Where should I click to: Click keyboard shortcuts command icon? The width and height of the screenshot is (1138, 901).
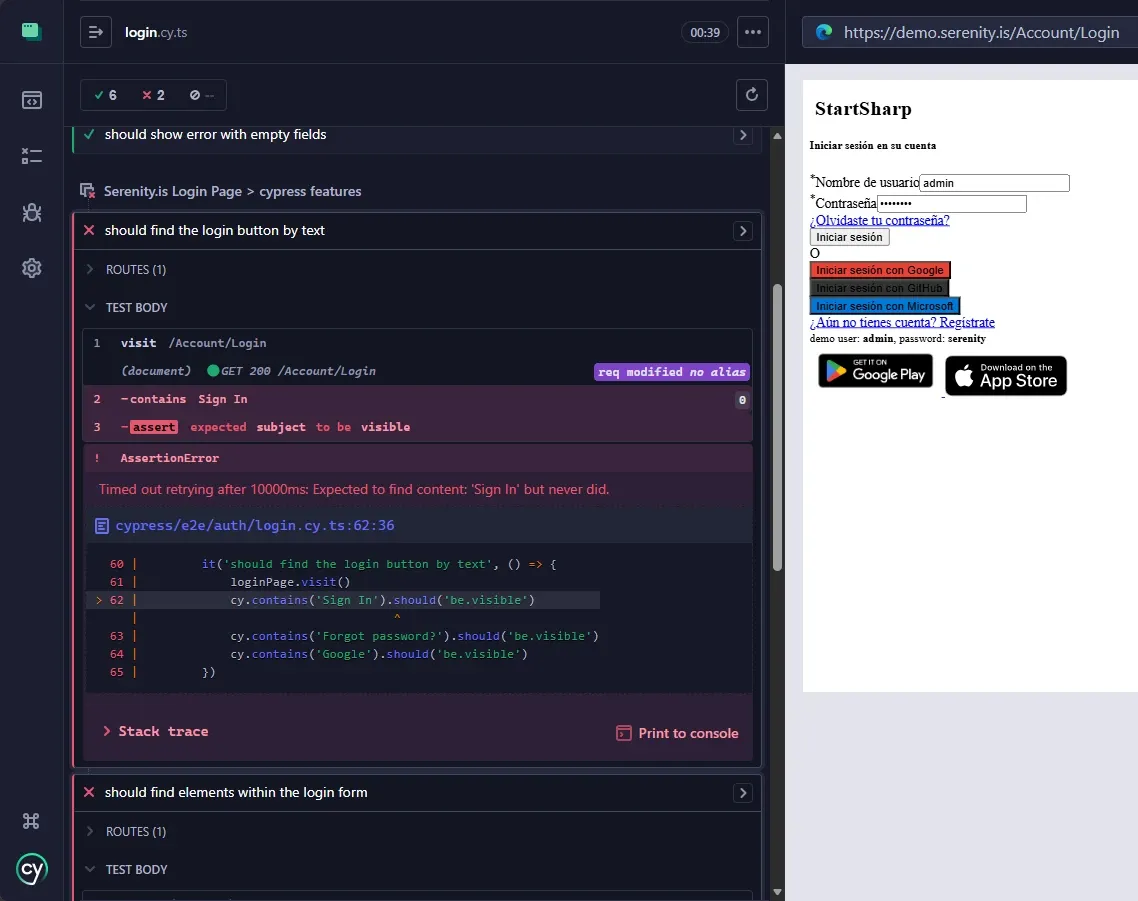[31, 821]
